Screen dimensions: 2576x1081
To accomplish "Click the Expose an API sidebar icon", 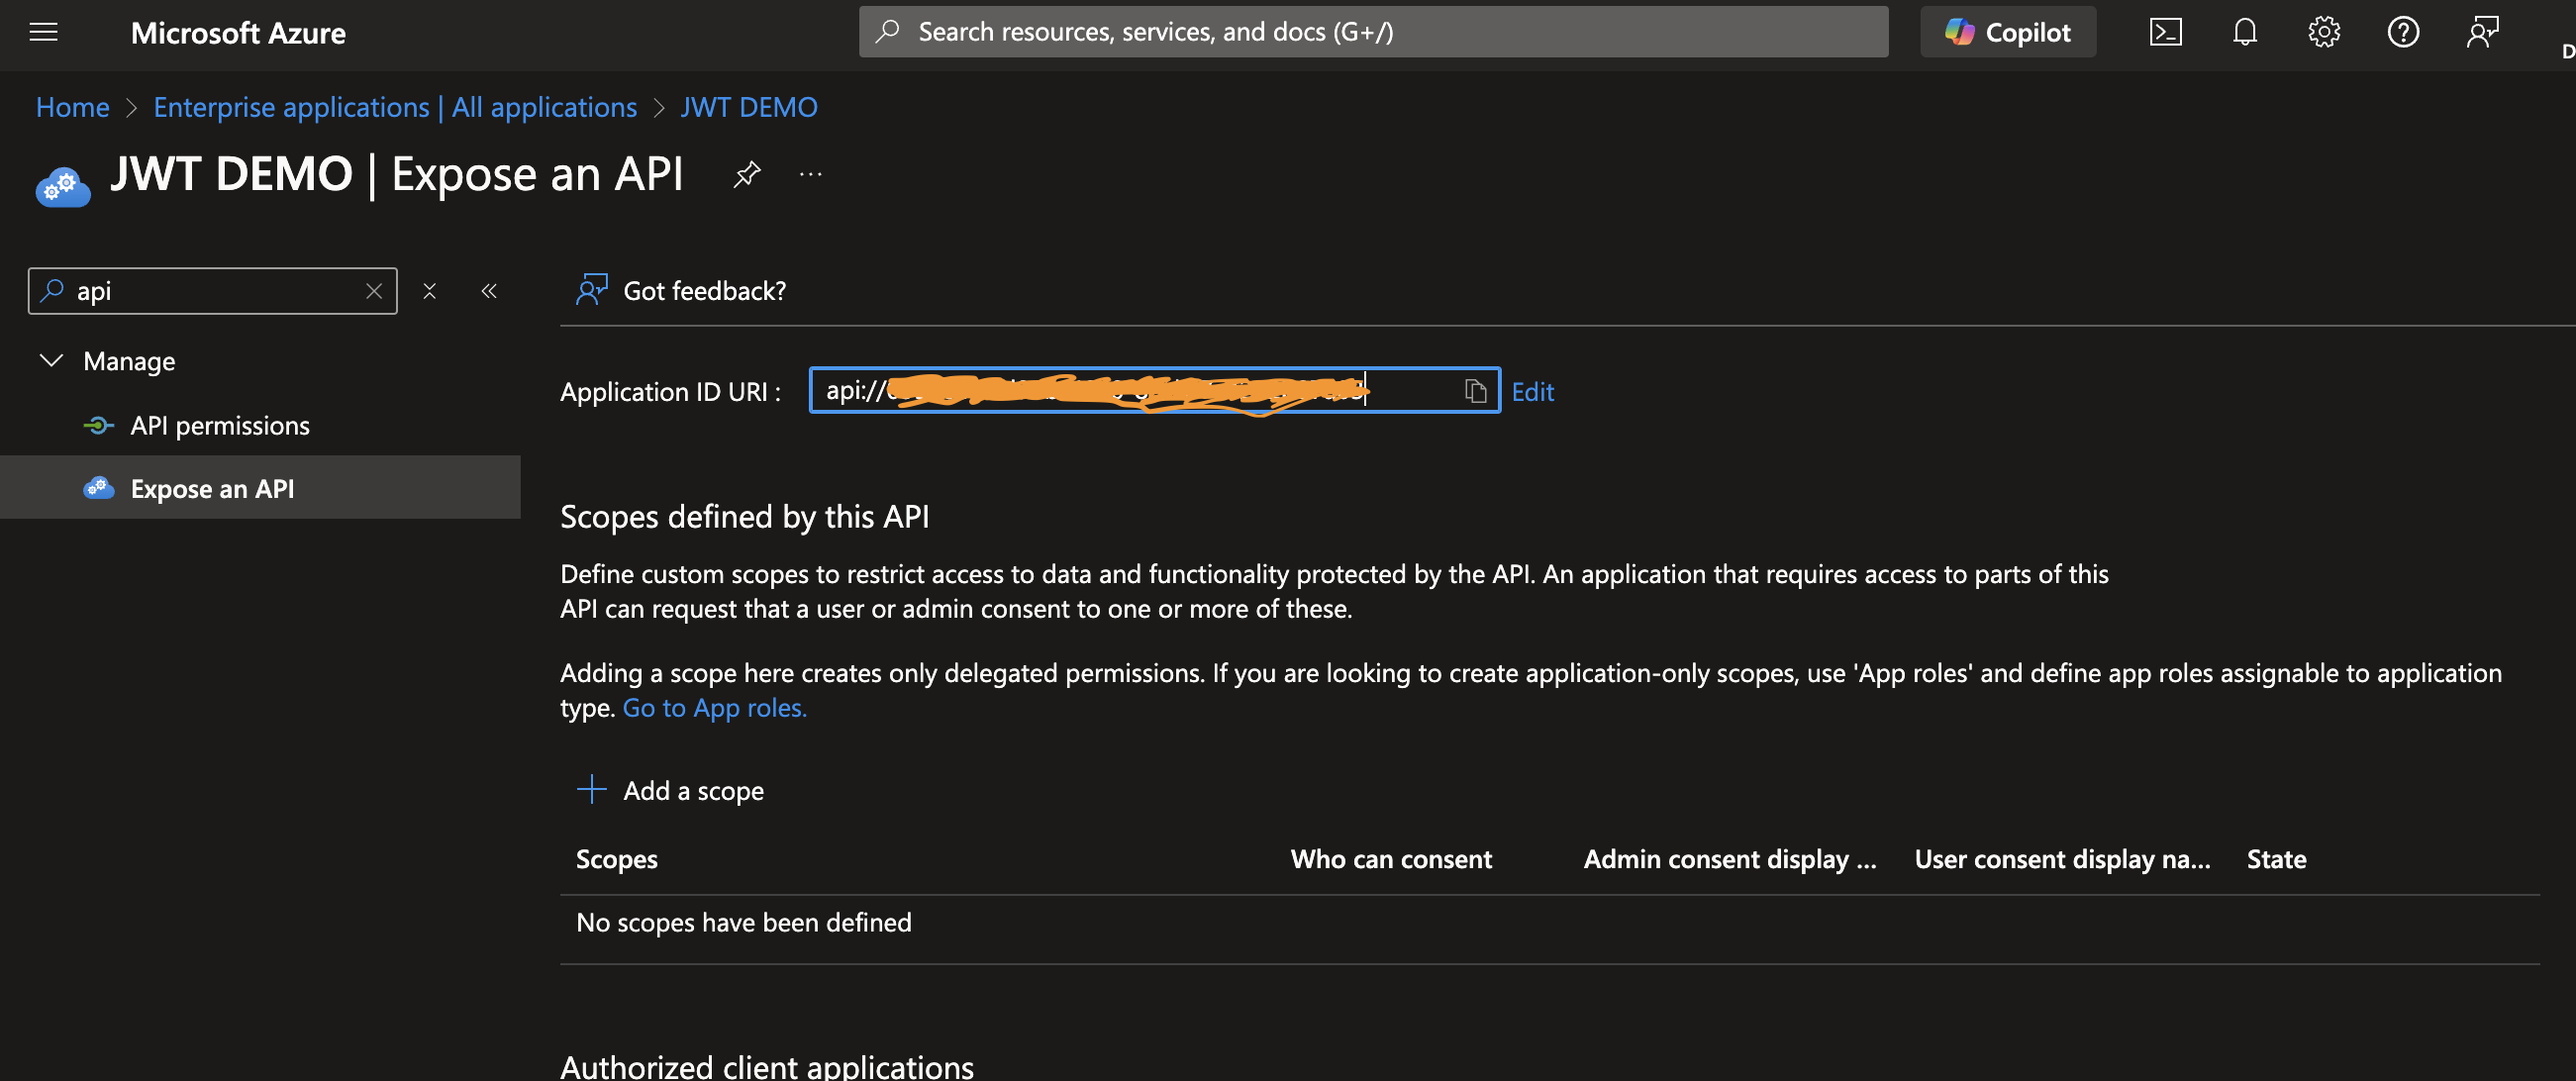I will click(94, 486).
